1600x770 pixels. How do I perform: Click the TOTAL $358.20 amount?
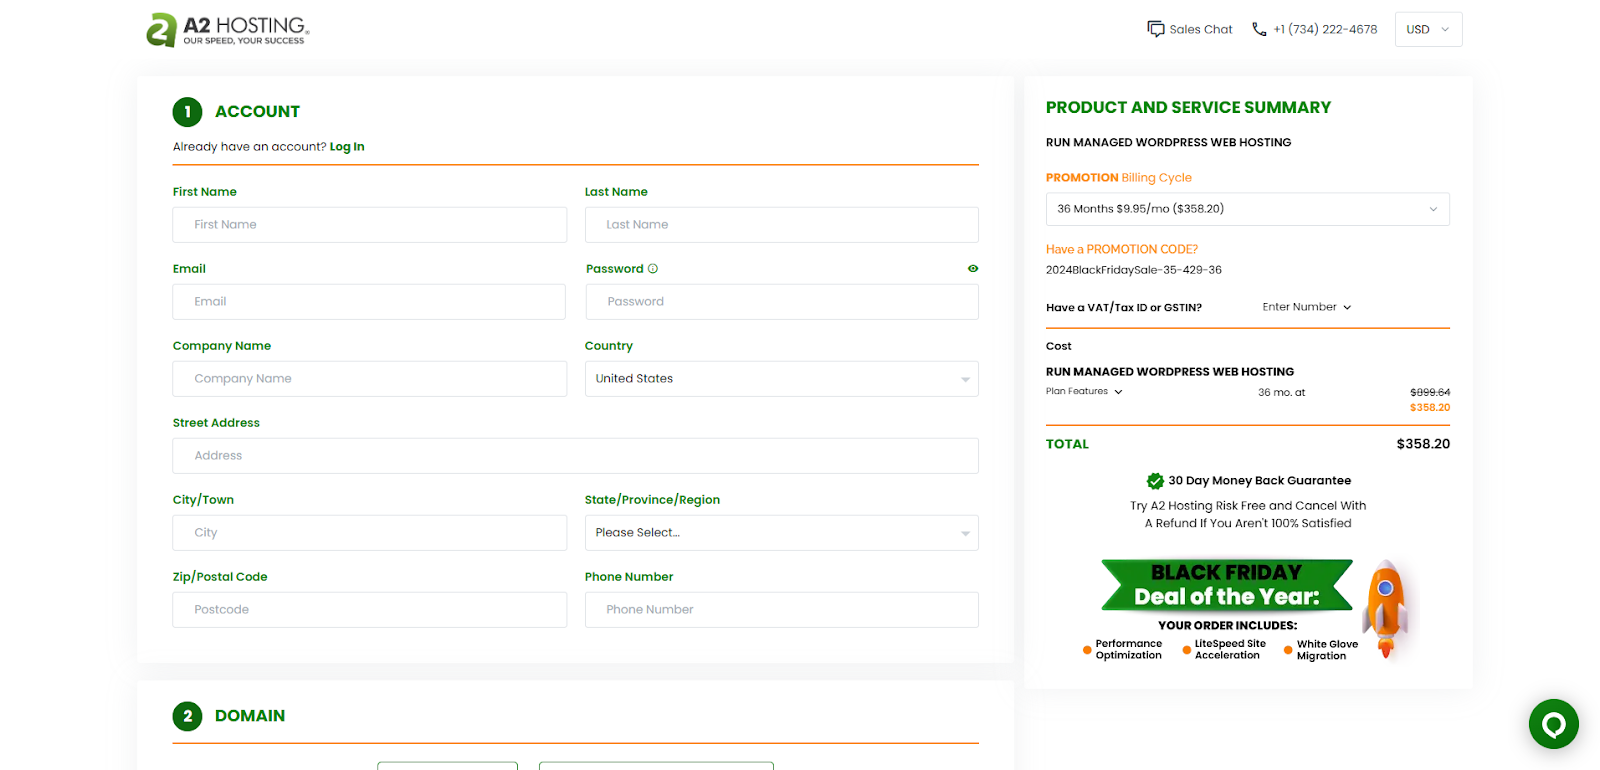[x=1423, y=444]
